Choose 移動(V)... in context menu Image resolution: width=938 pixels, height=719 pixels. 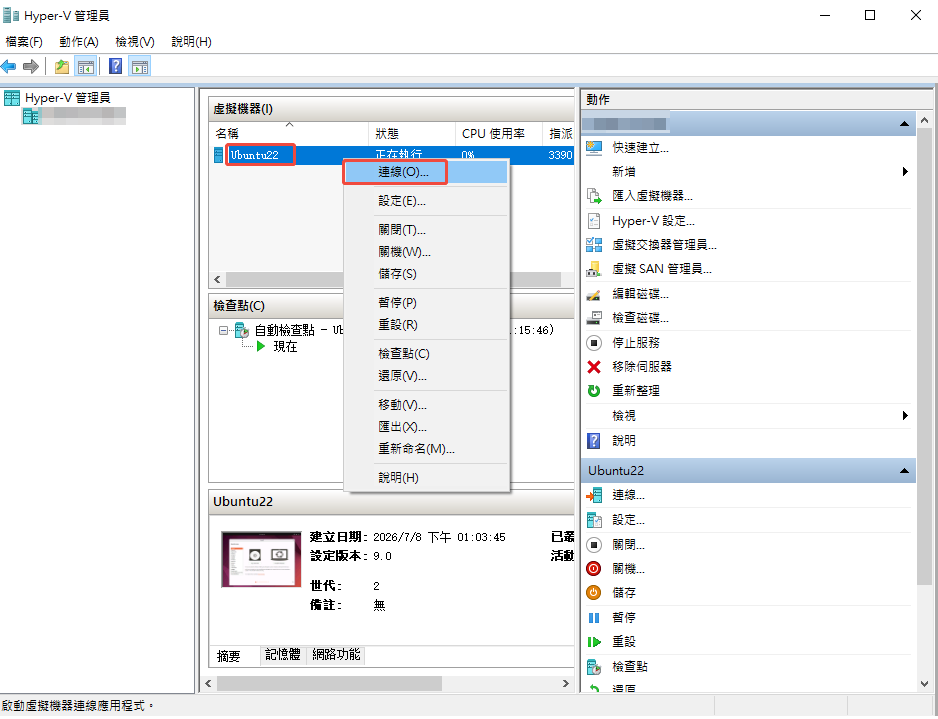[x=426, y=406]
